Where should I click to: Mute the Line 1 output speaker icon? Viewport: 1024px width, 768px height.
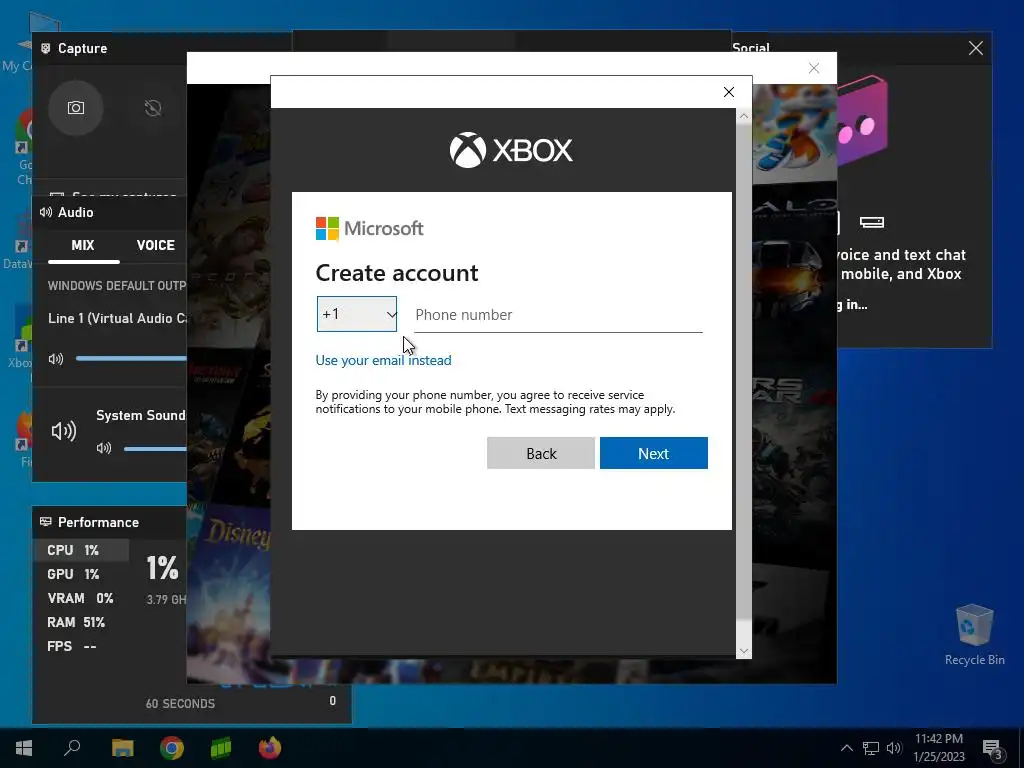click(x=56, y=359)
